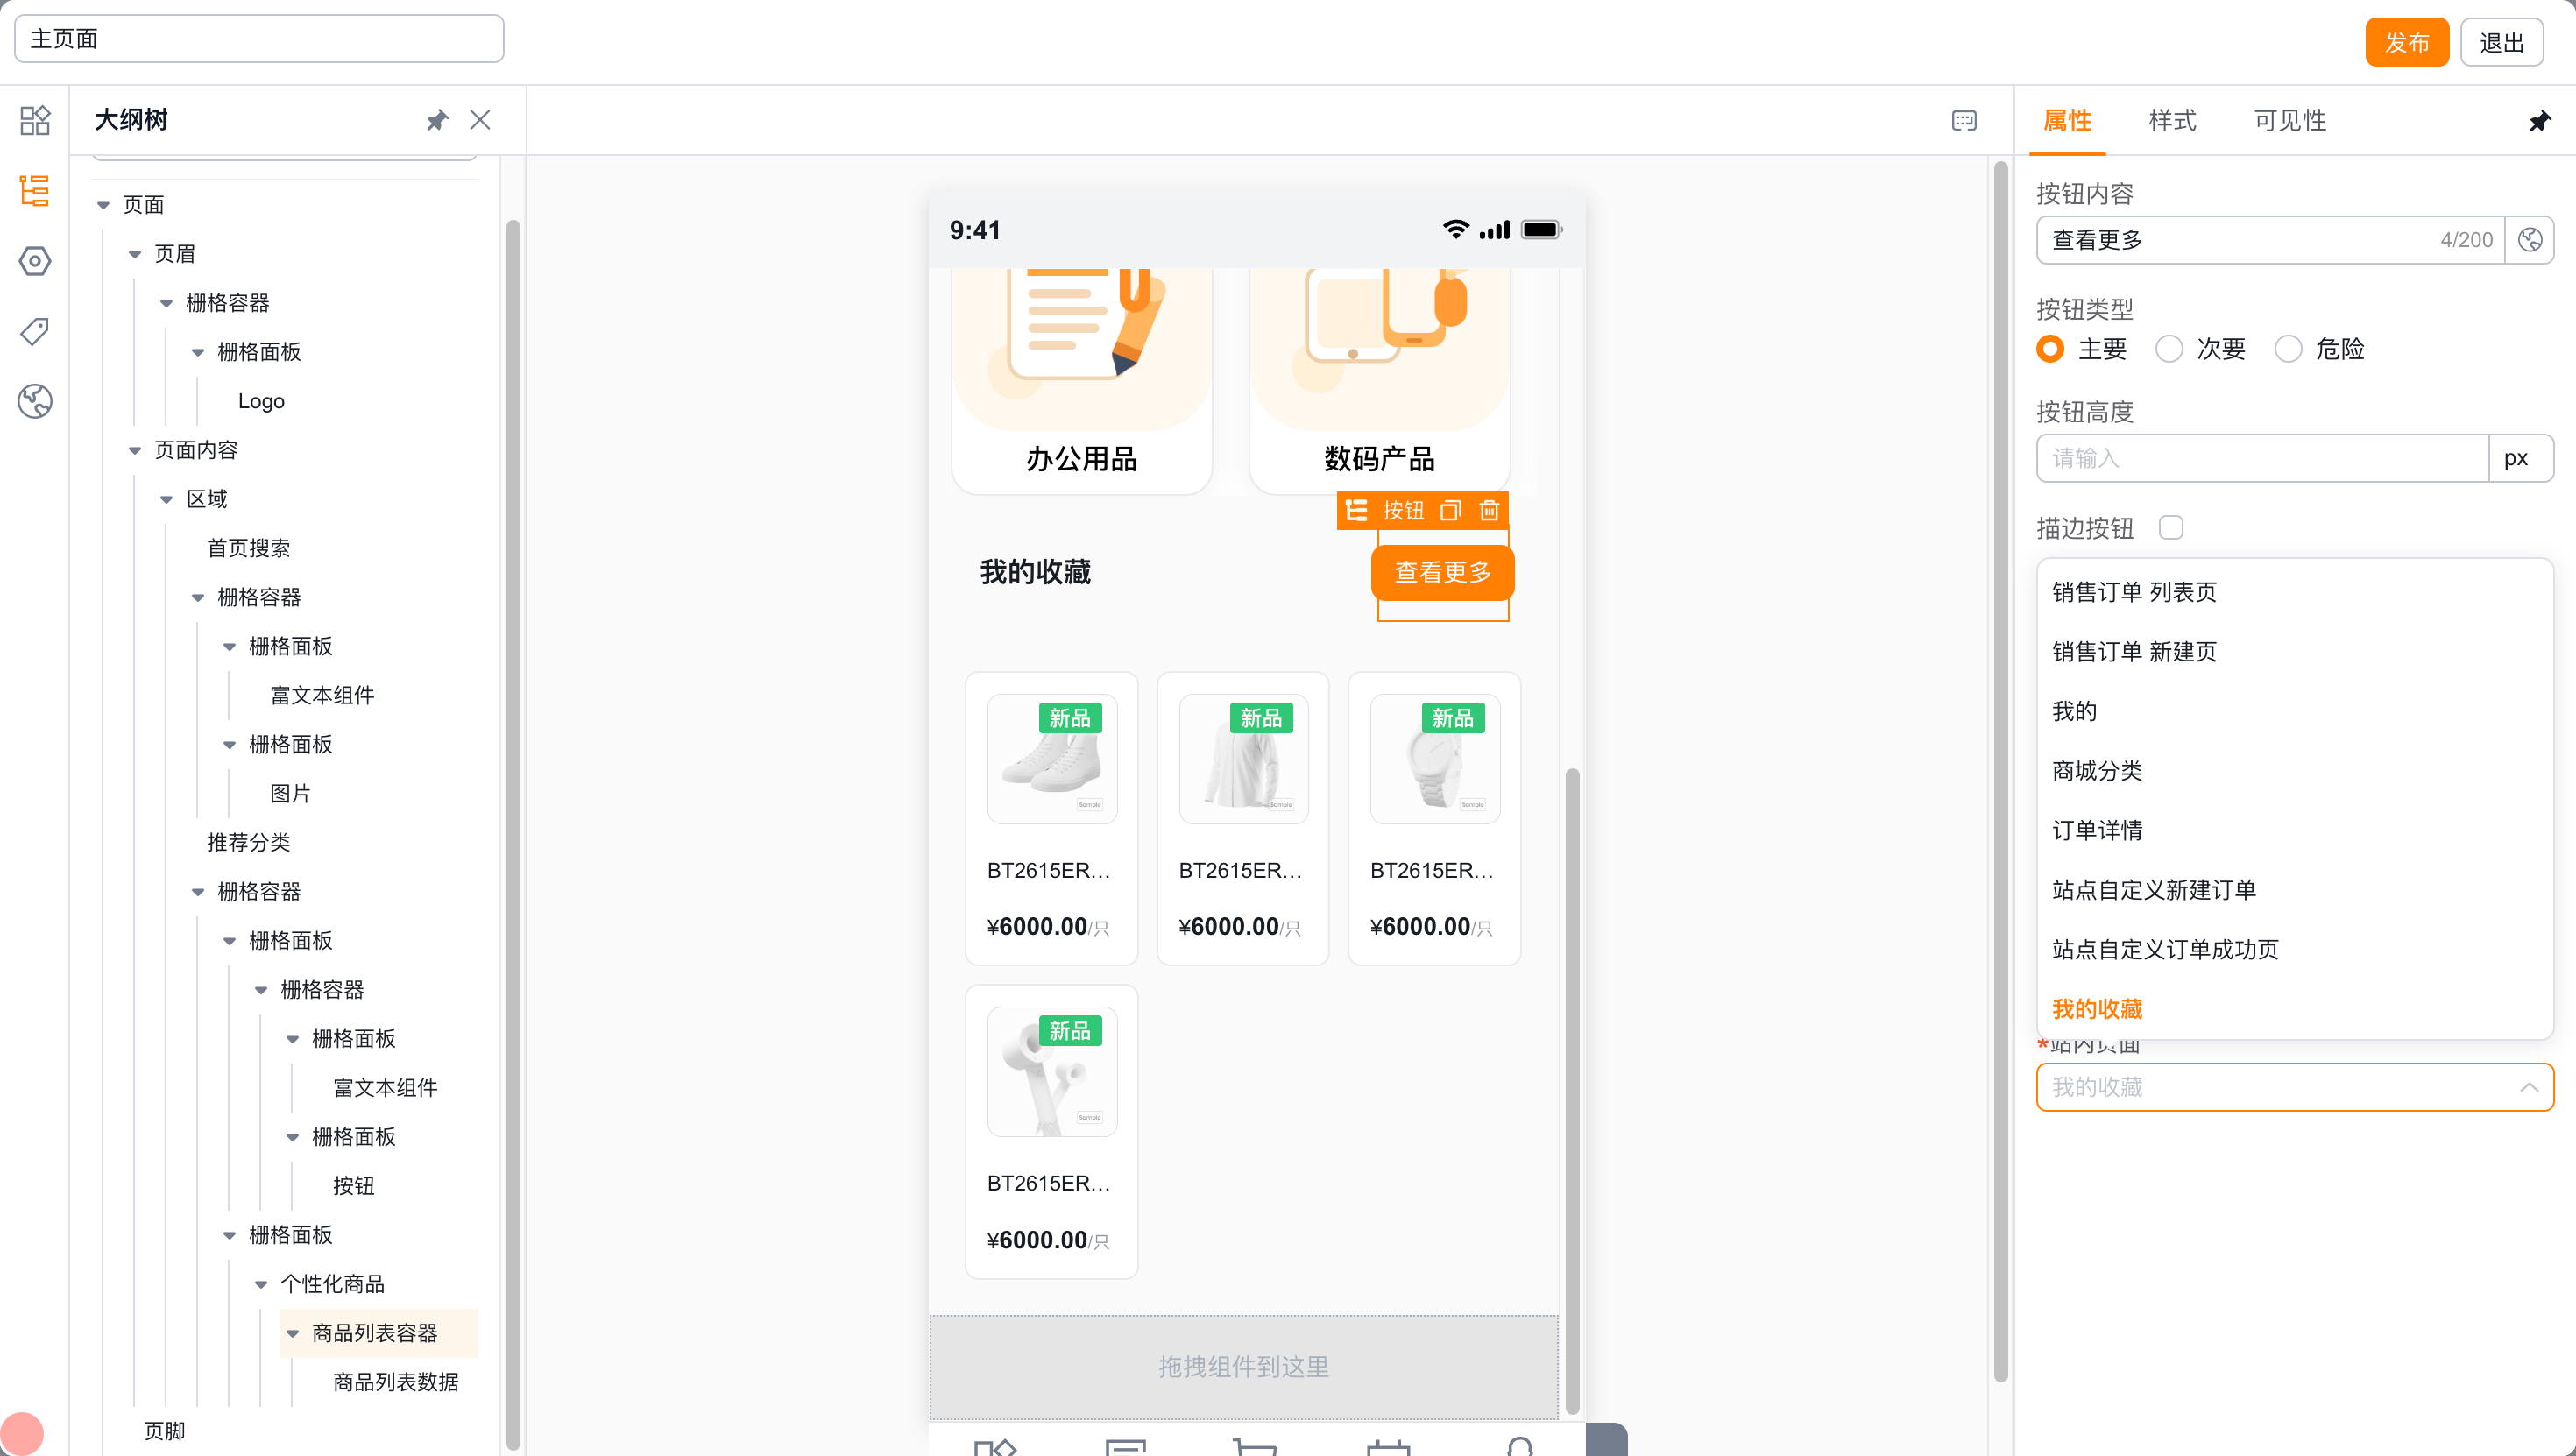Screen dimensions: 2576x1456
Task: Select the outline tree icon in left sidebar
Action: pyautogui.click(x=35, y=190)
